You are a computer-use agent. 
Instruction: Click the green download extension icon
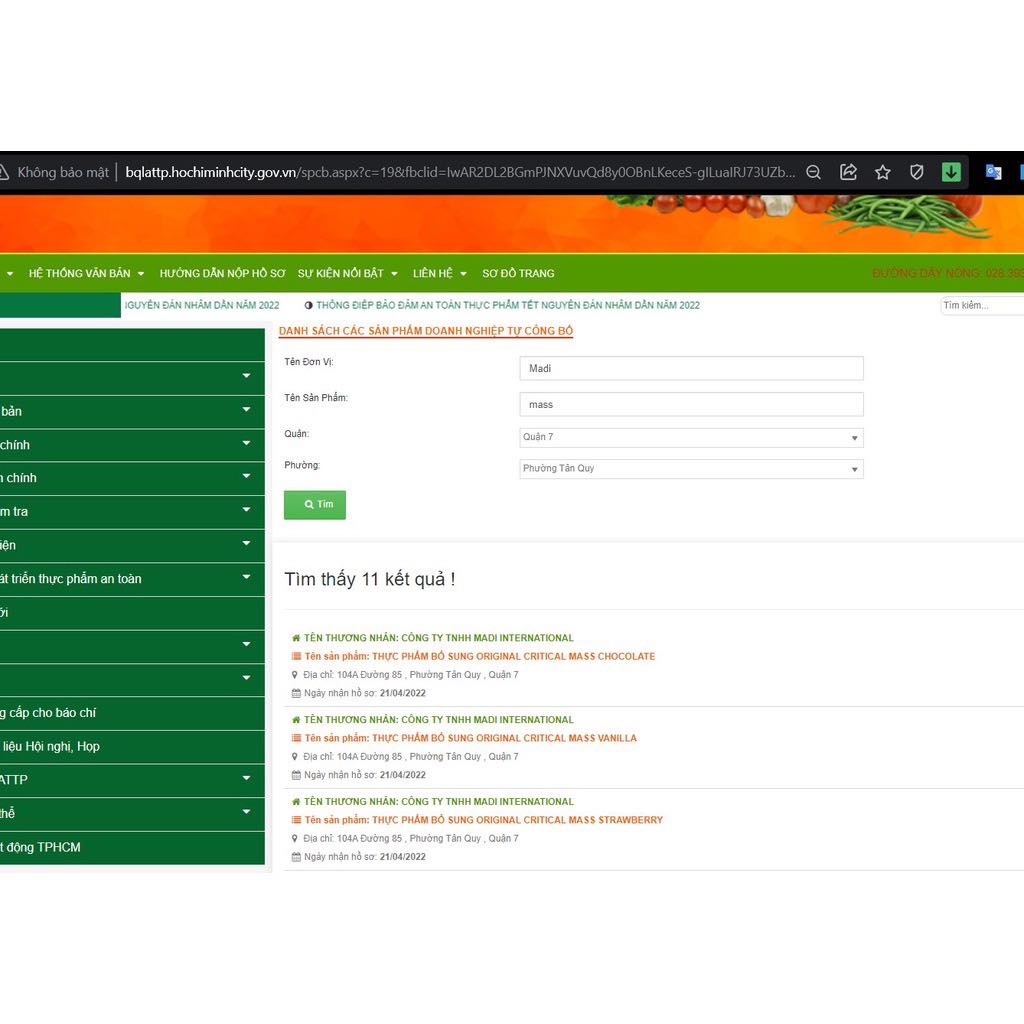coord(951,172)
